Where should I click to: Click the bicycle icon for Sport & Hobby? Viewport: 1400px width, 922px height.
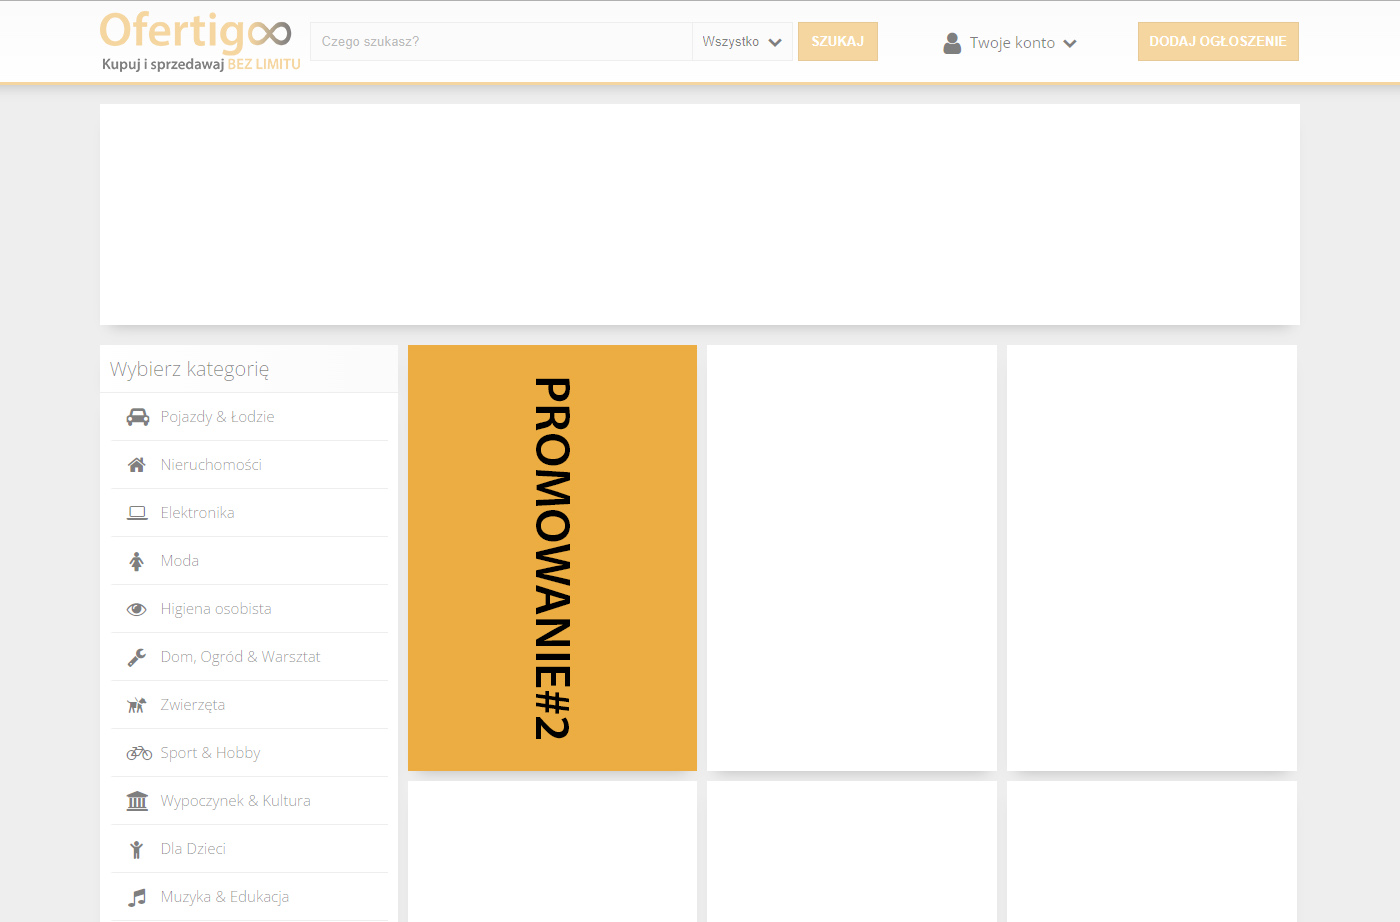pyautogui.click(x=138, y=753)
